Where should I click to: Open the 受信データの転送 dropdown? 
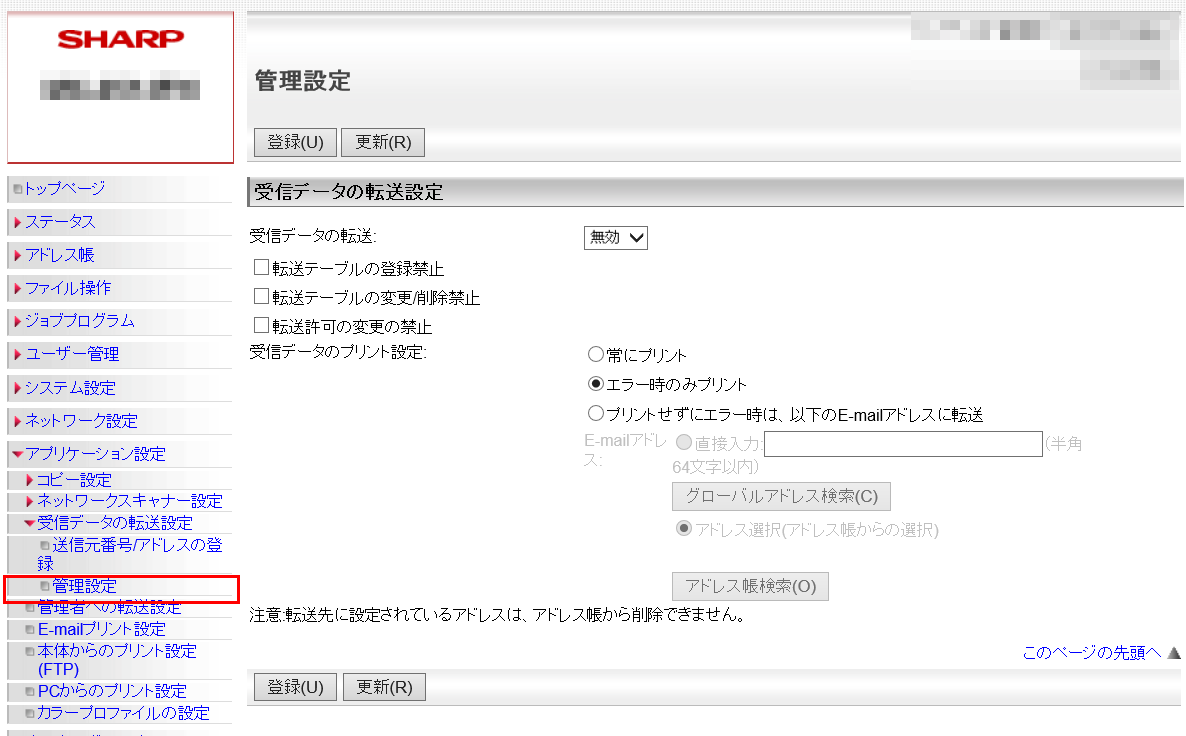click(x=615, y=237)
